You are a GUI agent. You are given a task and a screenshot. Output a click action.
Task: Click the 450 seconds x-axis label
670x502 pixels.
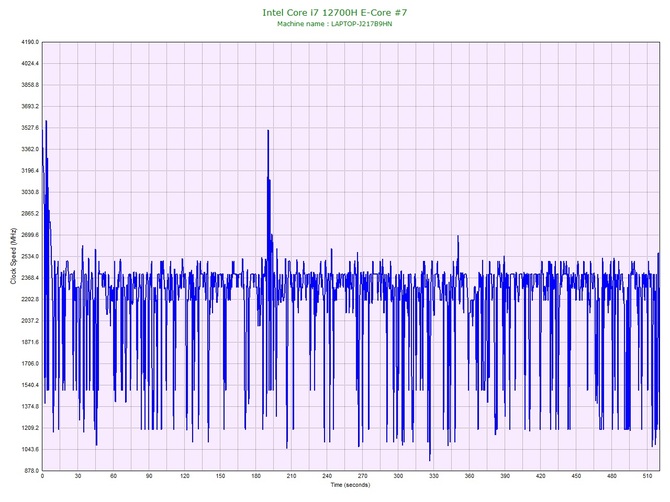(x=576, y=476)
